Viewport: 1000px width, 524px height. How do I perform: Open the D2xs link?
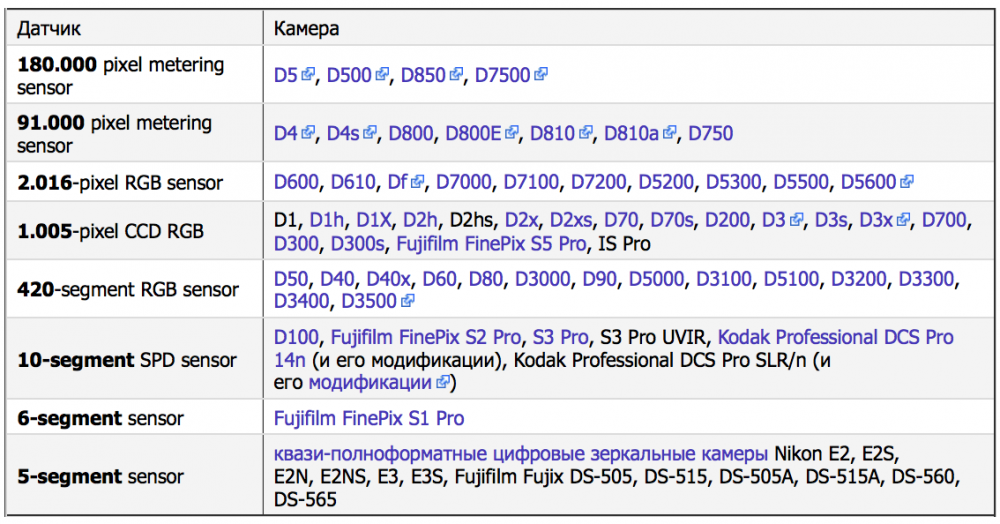(571, 221)
